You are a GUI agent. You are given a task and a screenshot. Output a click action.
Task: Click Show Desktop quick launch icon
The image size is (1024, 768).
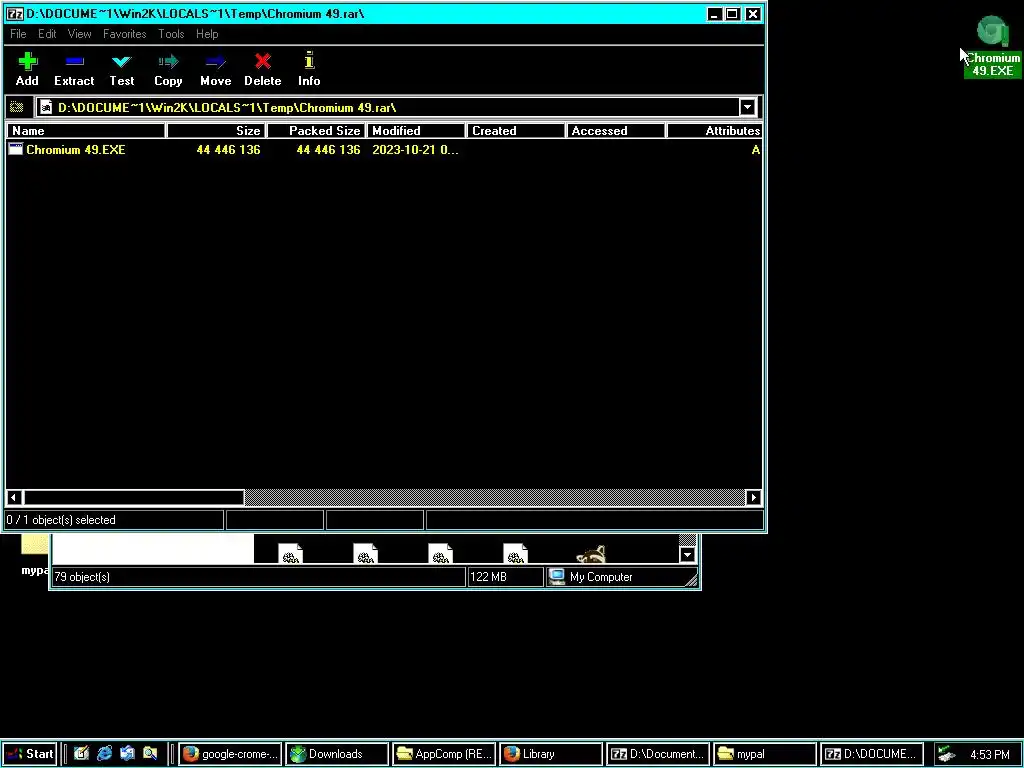(81, 754)
